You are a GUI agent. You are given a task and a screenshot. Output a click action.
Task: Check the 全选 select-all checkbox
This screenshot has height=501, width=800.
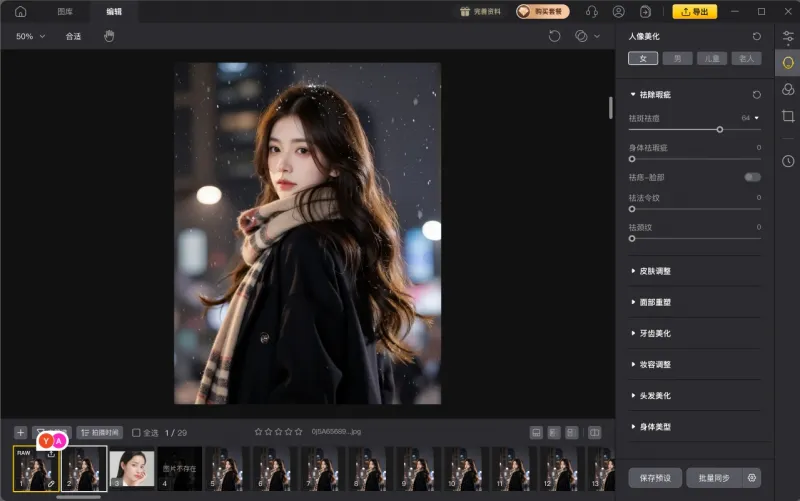[x=136, y=433]
